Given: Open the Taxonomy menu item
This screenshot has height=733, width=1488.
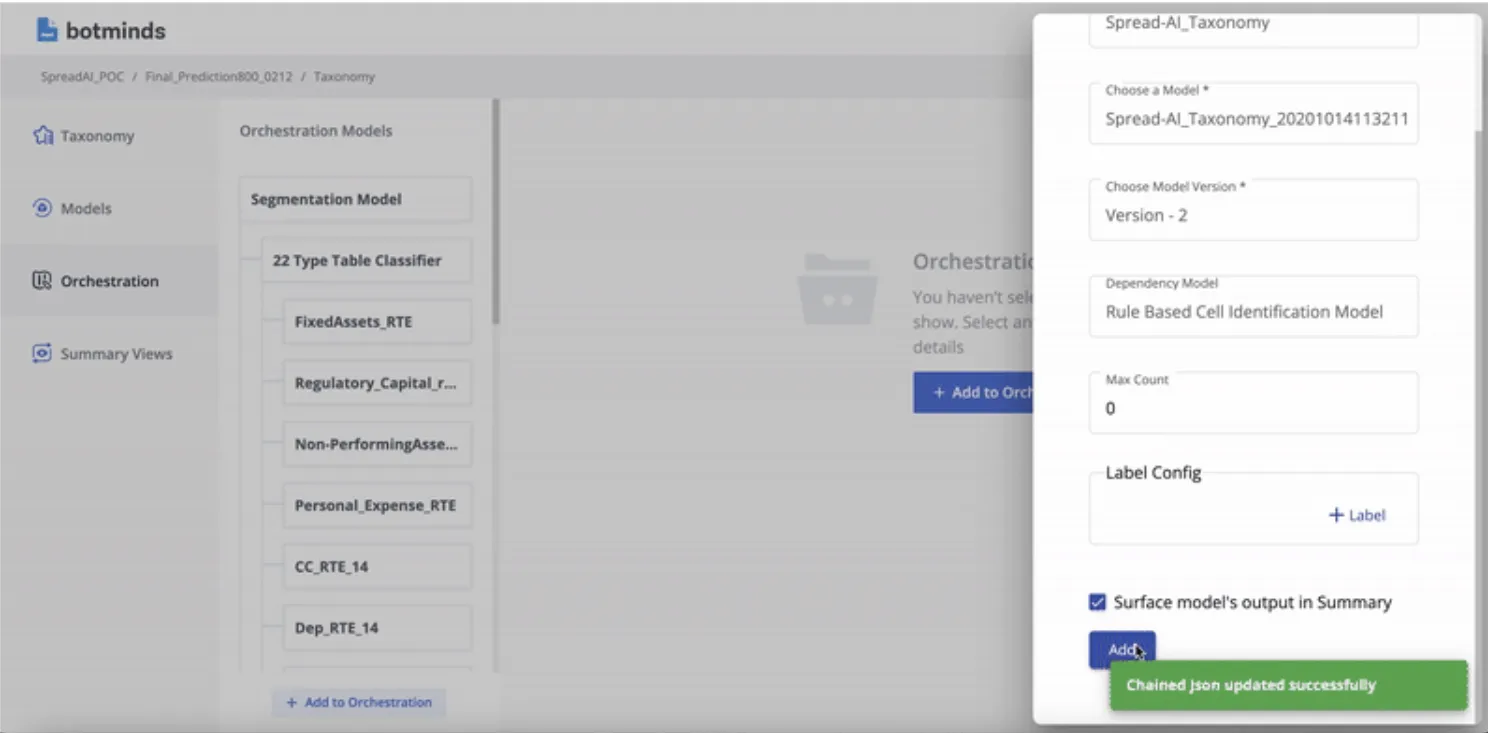Looking at the screenshot, I should (108, 136).
